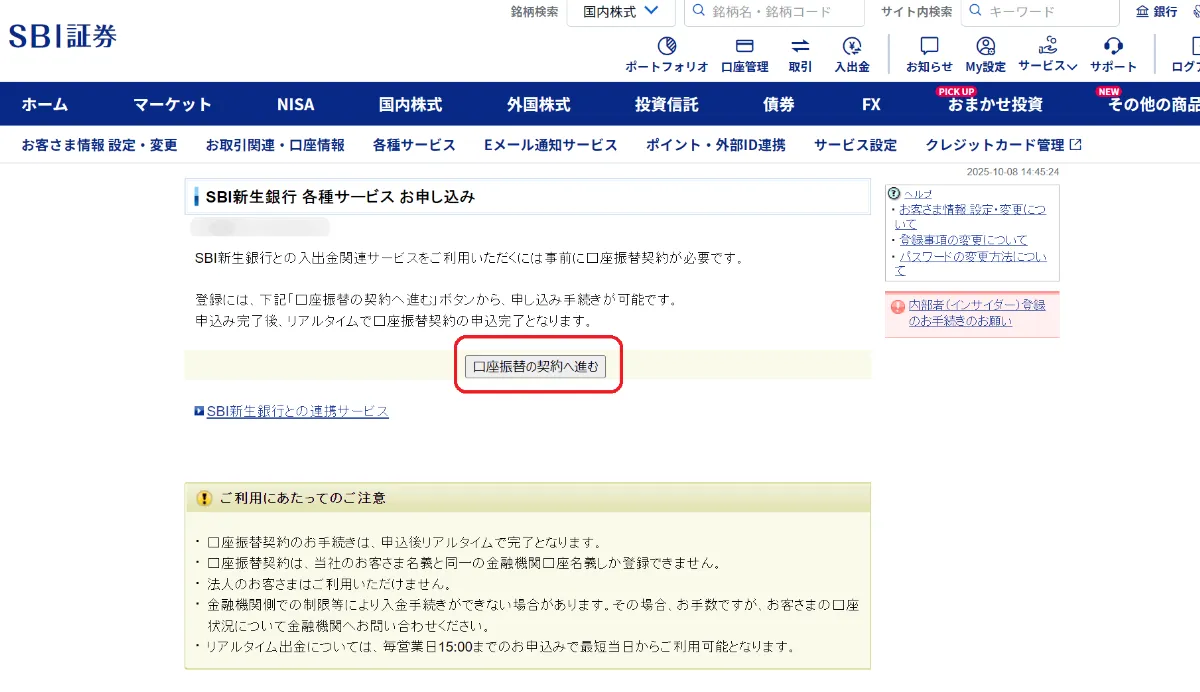The image size is (1200, 692).
Task: Click the My設定 profile icon
Action: pos(985,46)
